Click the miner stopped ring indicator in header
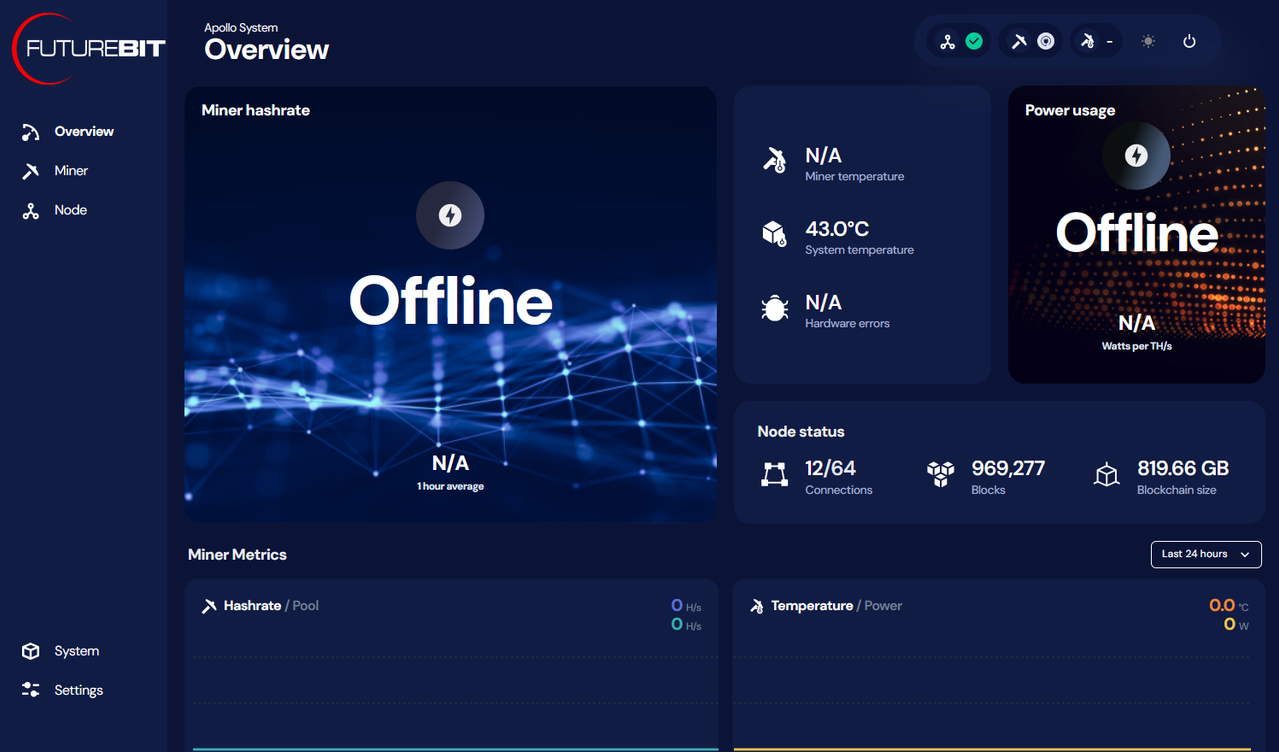 click(1045, 42)
